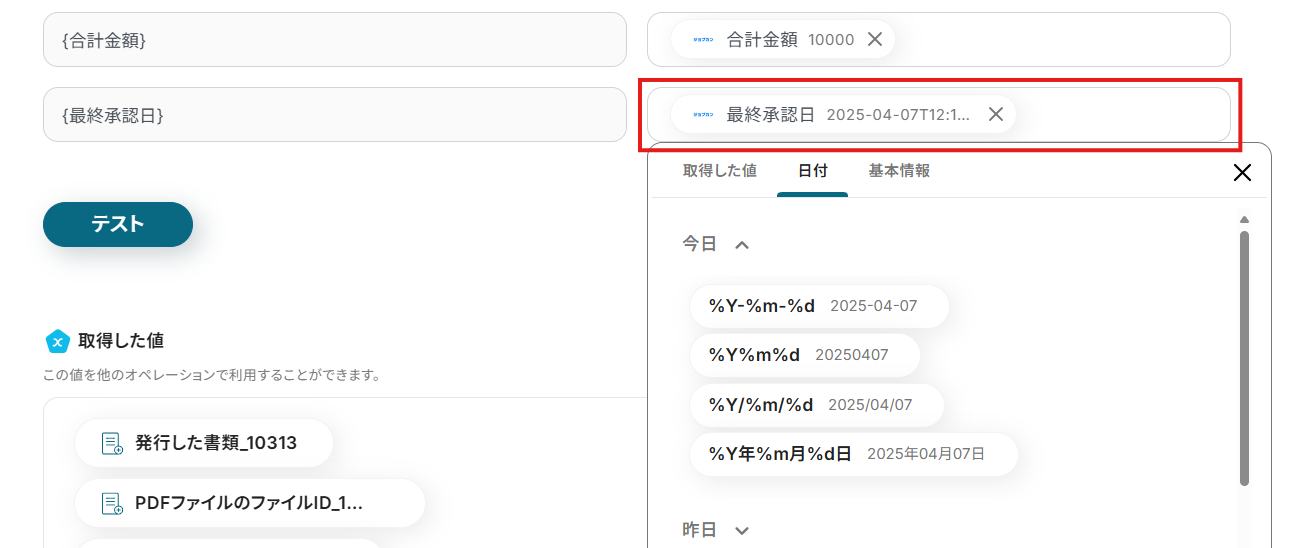Close the value picker panel

coord(1242,172)
